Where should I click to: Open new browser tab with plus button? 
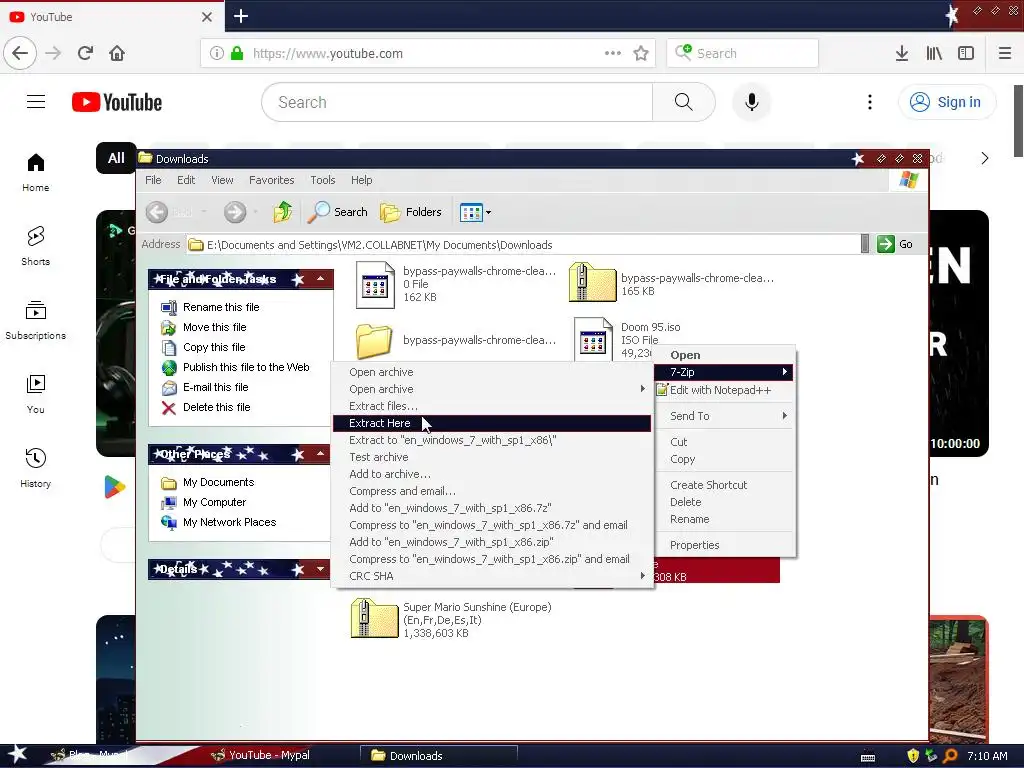click(x=241, y=16)
